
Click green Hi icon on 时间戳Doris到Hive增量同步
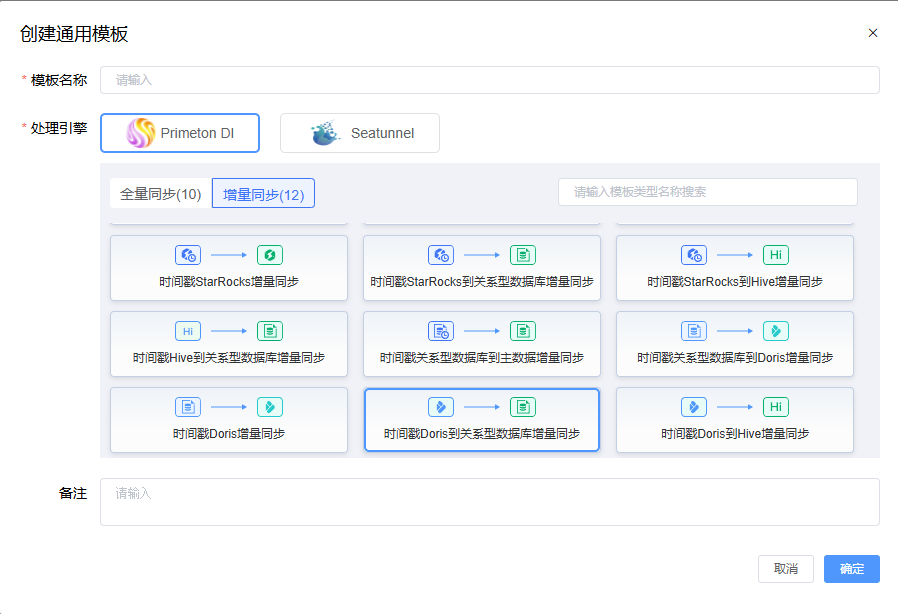[x=775, y=407]
